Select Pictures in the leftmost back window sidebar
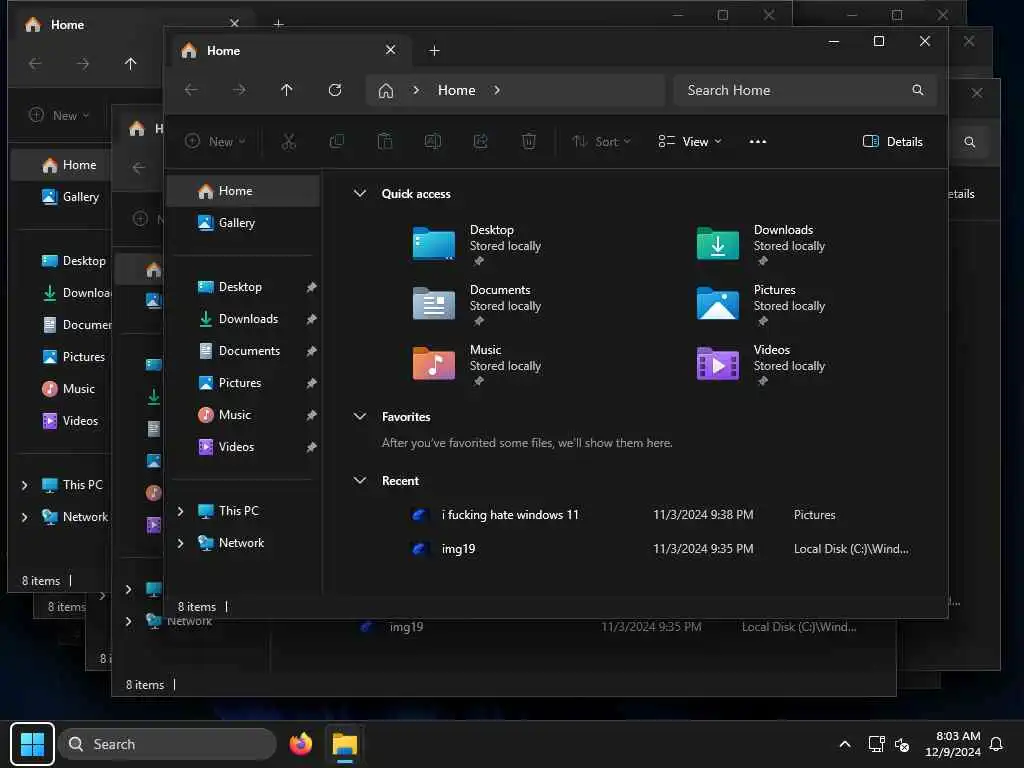The height and width of the screenshot is (768, 1024). pyautogui.click(x=73, y=357)
